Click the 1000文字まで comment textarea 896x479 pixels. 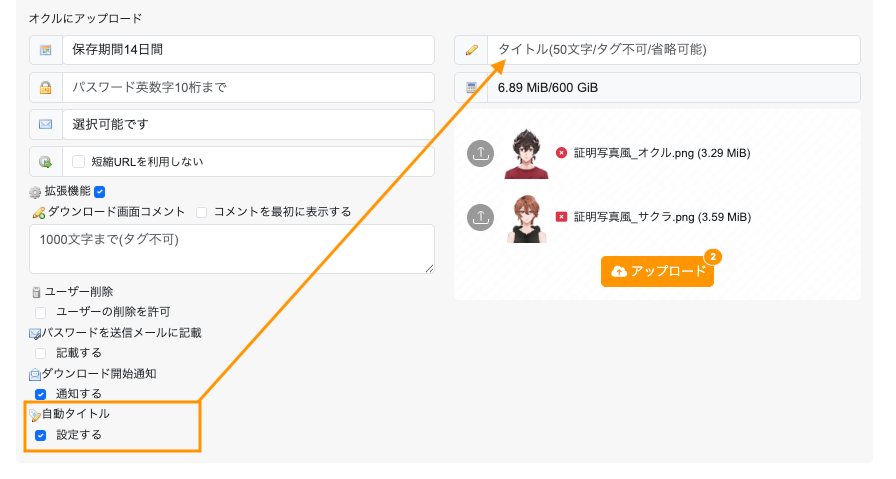coord(232,249)
